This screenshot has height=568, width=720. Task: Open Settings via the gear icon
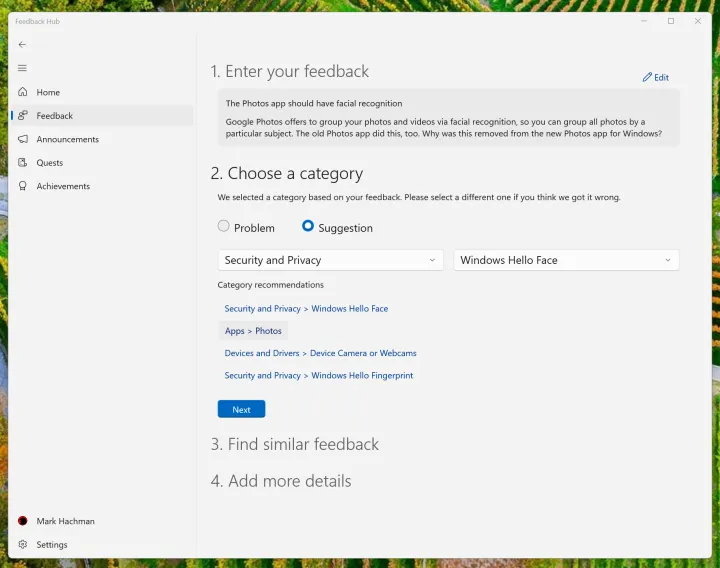point(22,545)
